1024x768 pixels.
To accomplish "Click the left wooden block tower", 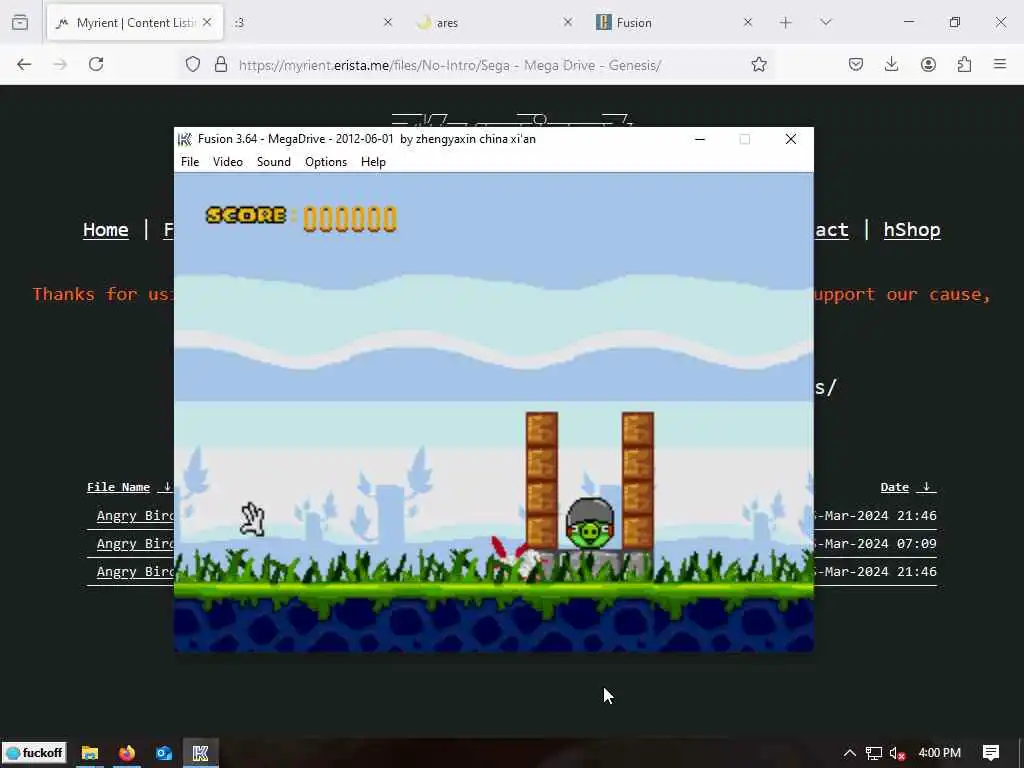I will click(x=542, y=480).
